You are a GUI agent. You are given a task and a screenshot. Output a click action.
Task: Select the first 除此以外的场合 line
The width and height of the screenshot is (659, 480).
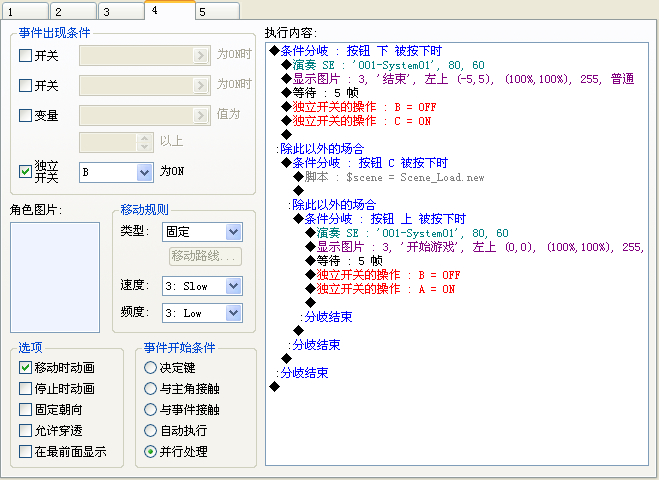pyautogui.click(x=320, y=149)
